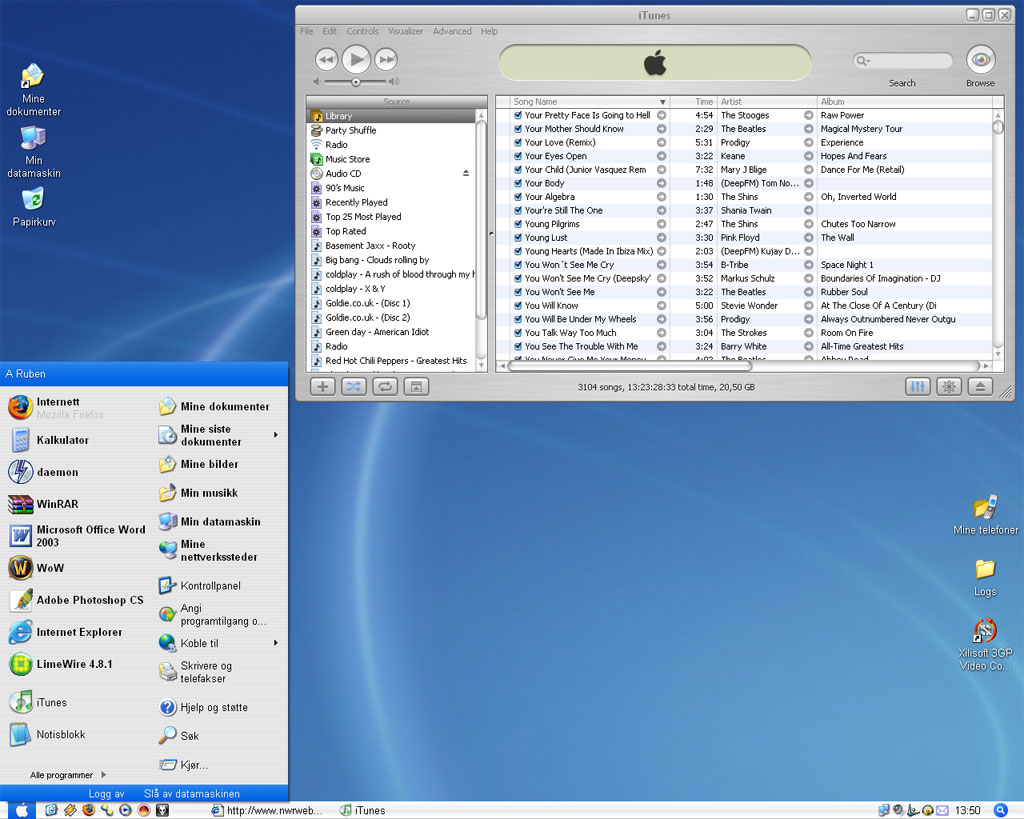Eject the Audio CD in source list
The image size is (1024, 819).
466,173
